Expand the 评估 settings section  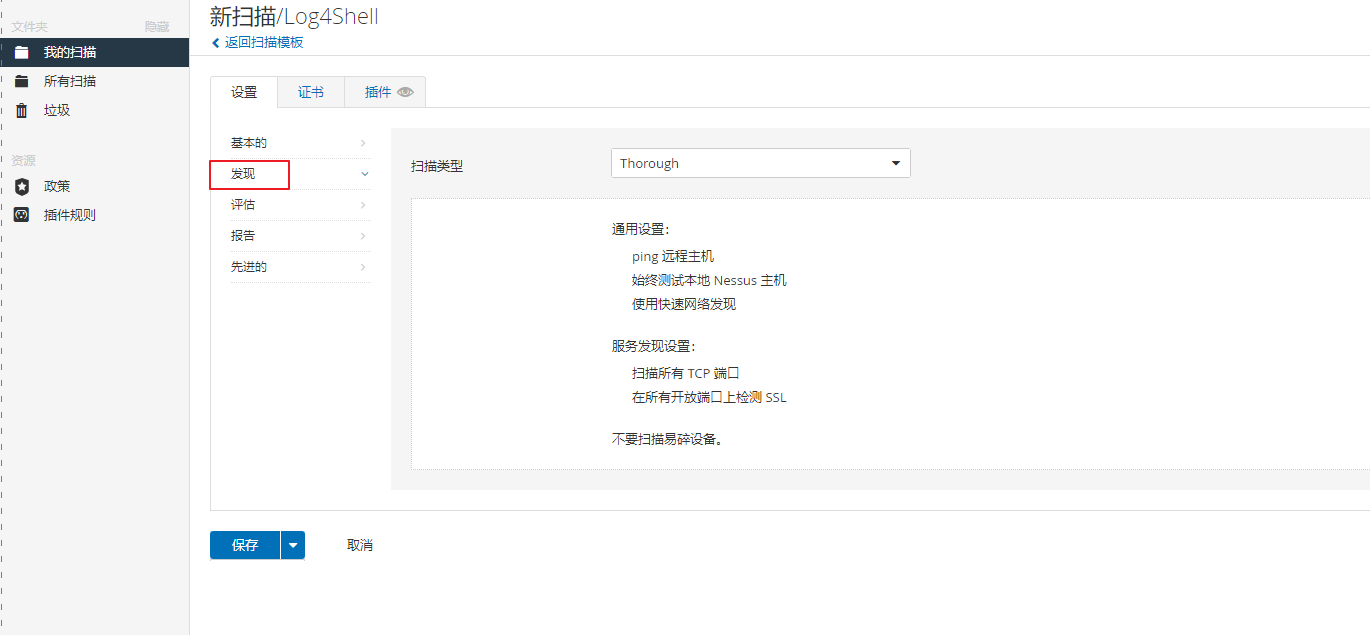tap(300, 205)
